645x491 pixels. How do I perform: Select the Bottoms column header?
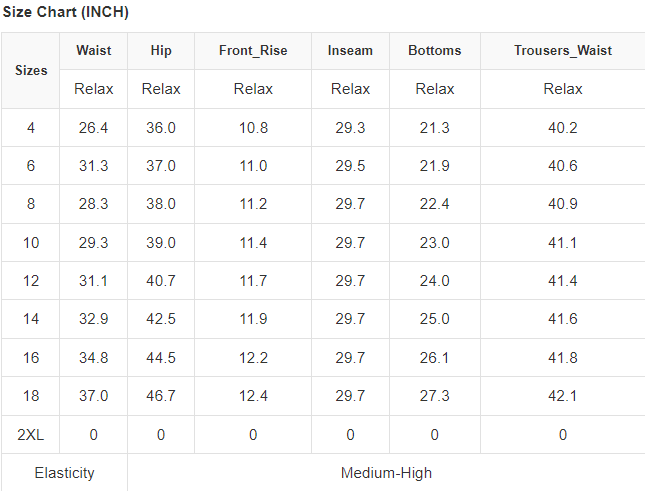coord(435,51)
